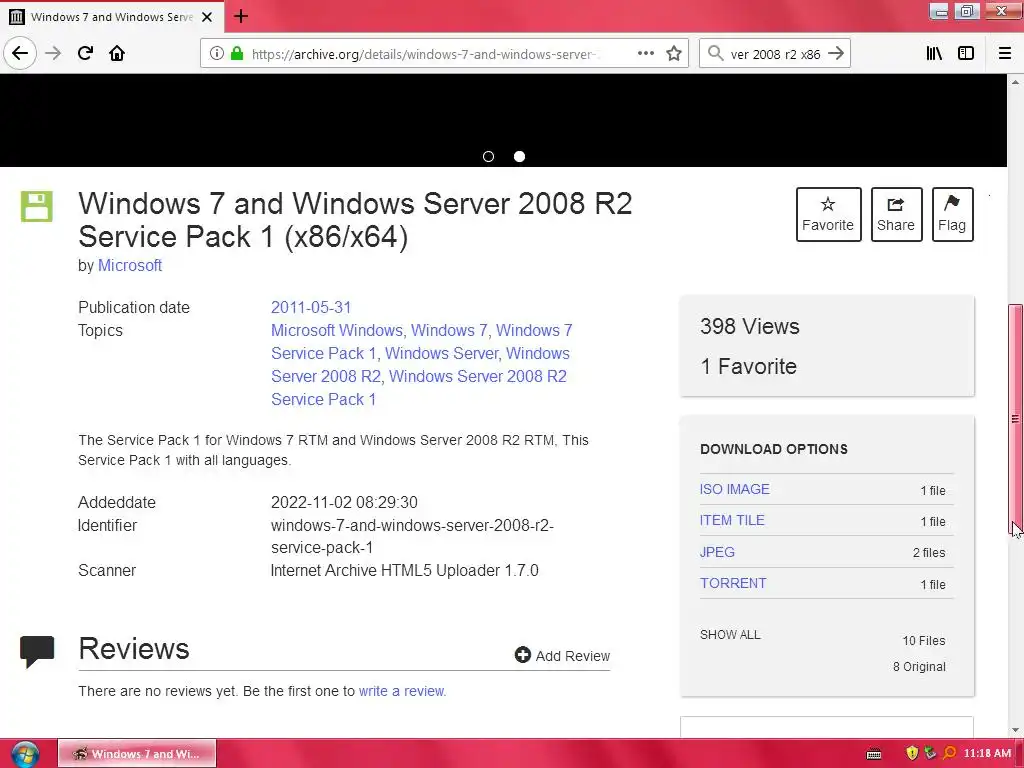The width and height of the screenshot is (1024, 768).
Task: Submit search with the arrow button
Action: click(836, 54)
